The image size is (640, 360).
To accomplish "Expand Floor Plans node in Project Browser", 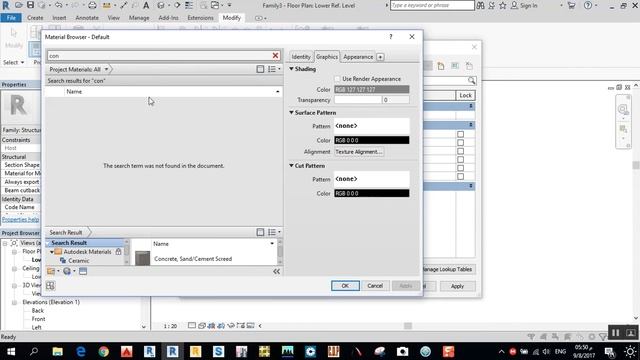I will pos(14,251).
